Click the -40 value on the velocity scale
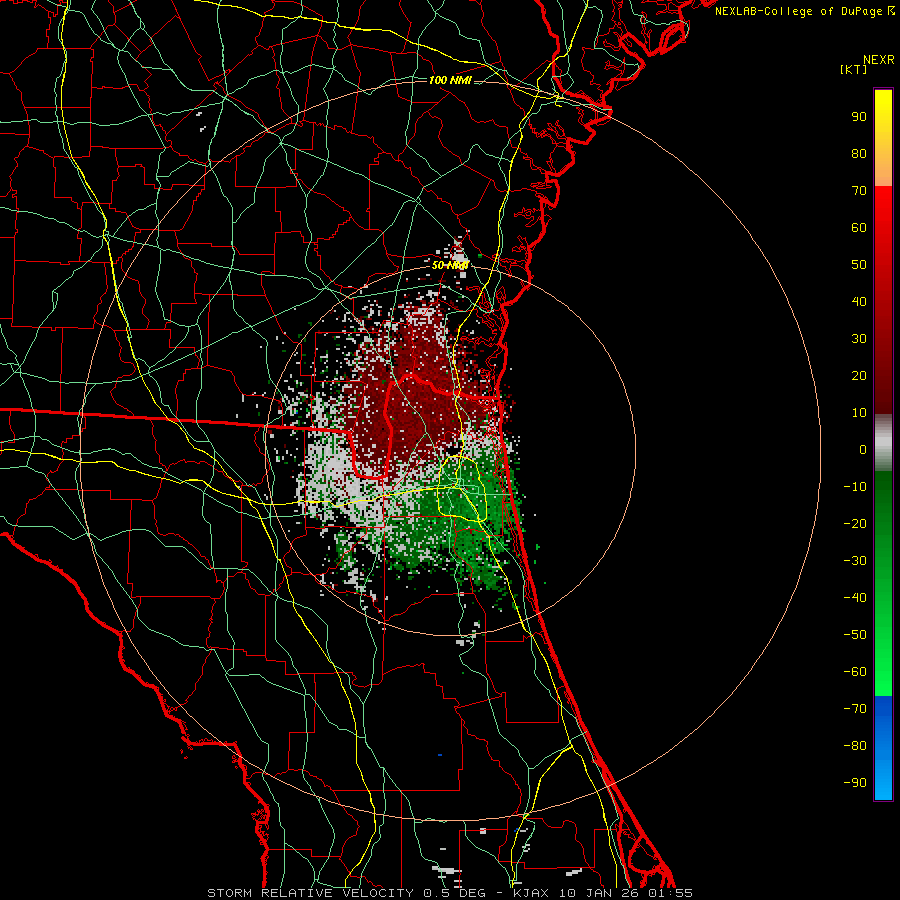The height and width of the screenshot is (900, 900). (x=855, y=598)
